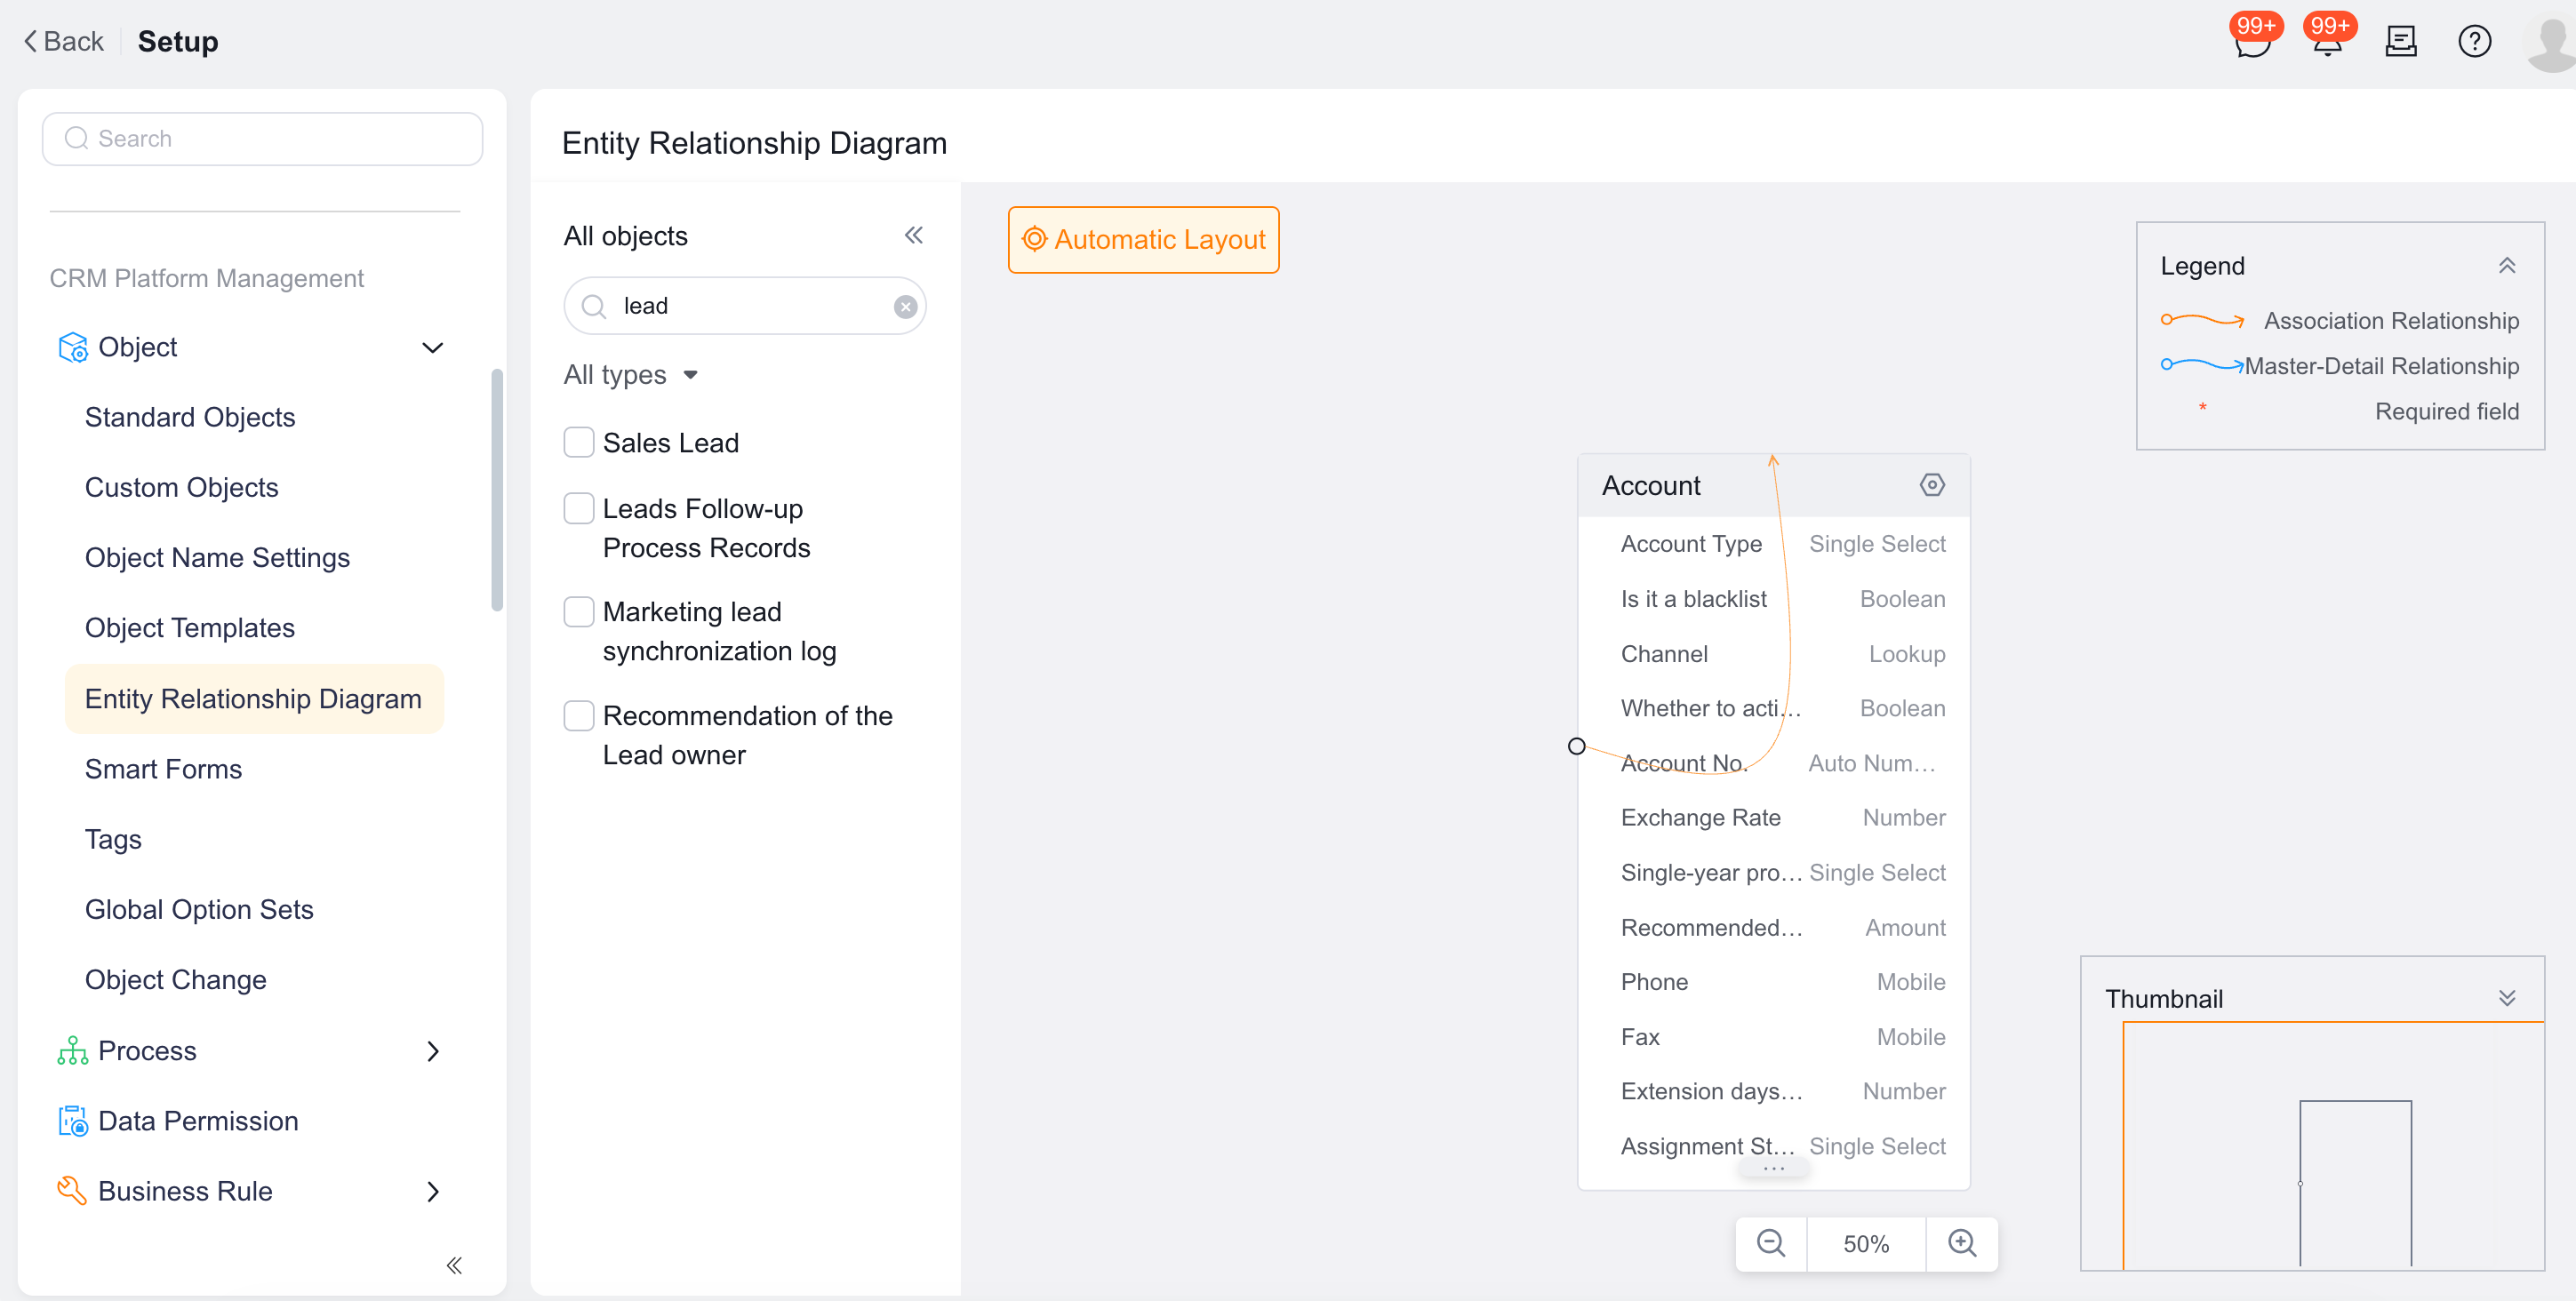Collapse the Object section chevron
2576x1301 pixels.
[x=432, y=348]
